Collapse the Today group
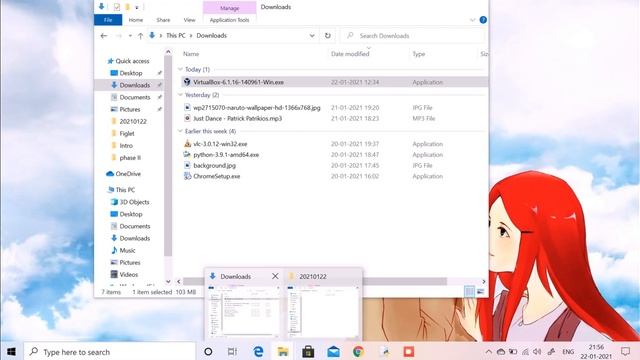Image resolution: width=640 pixels, height=360 pixels. (x=180, y=69)
